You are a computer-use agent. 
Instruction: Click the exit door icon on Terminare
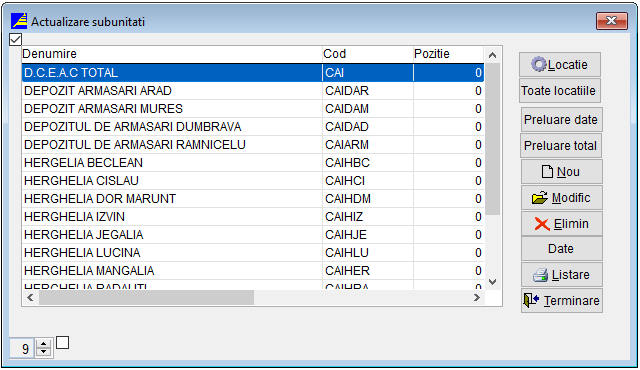tap(531, 301)
